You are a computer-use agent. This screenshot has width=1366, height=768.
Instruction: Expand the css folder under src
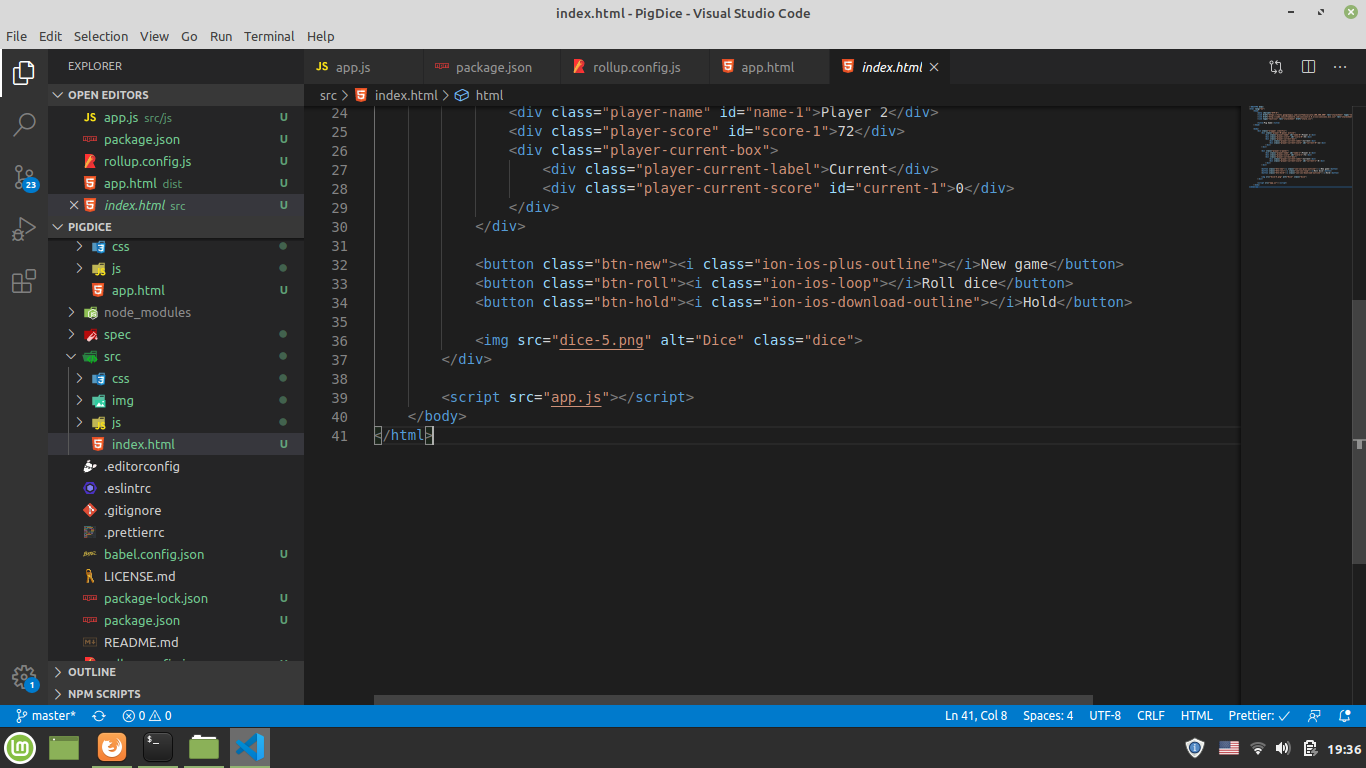176,378
